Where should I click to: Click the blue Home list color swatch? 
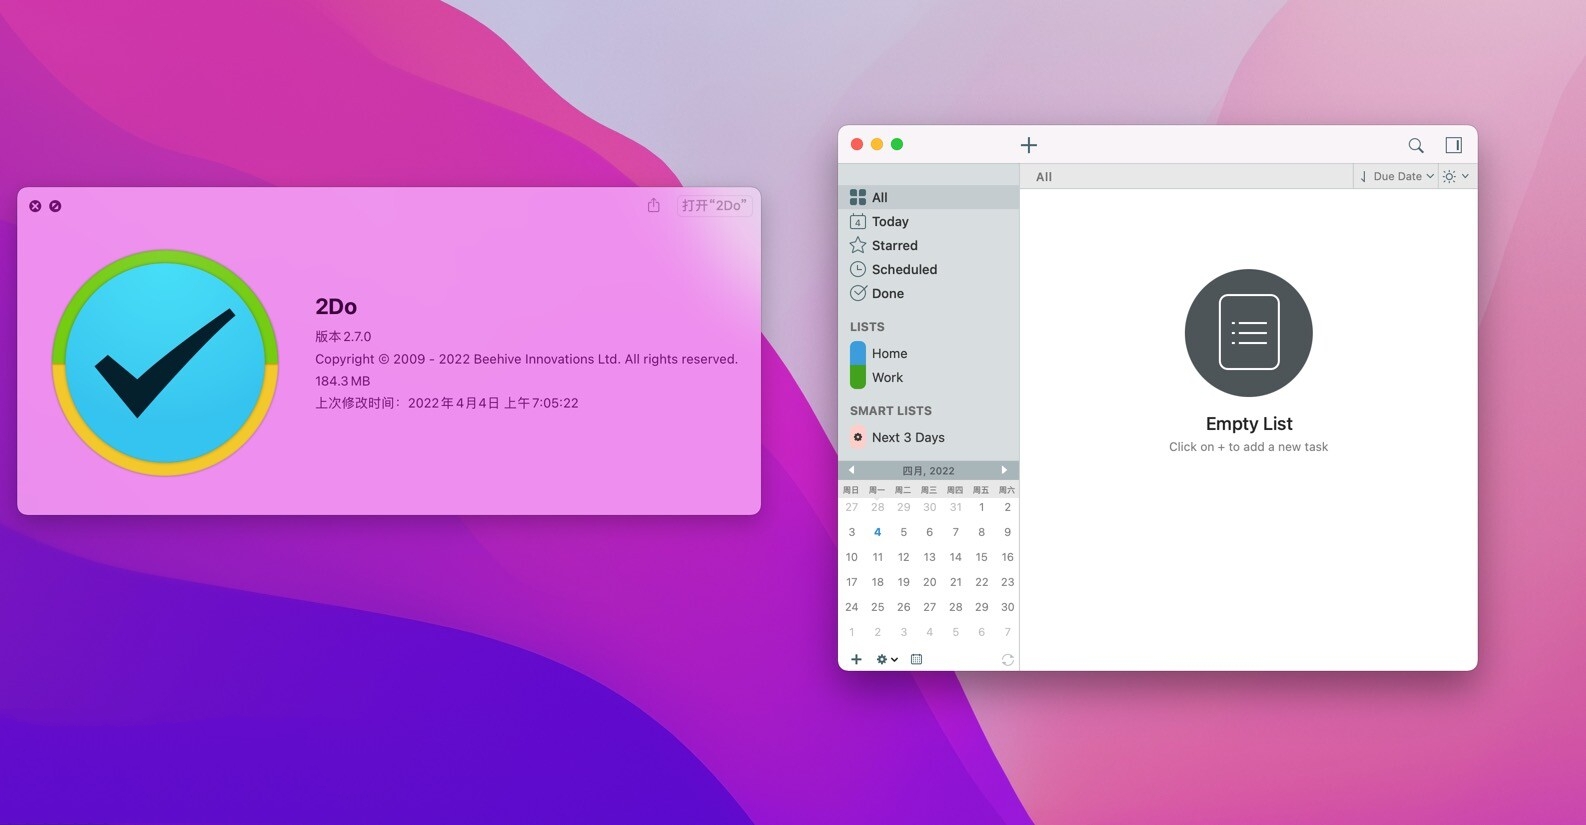tap(857, 353)
